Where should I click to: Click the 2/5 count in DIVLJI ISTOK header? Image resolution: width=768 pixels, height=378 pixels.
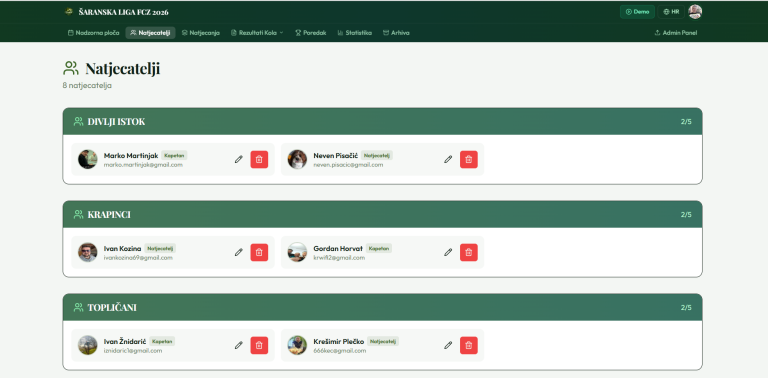[686, 121]
